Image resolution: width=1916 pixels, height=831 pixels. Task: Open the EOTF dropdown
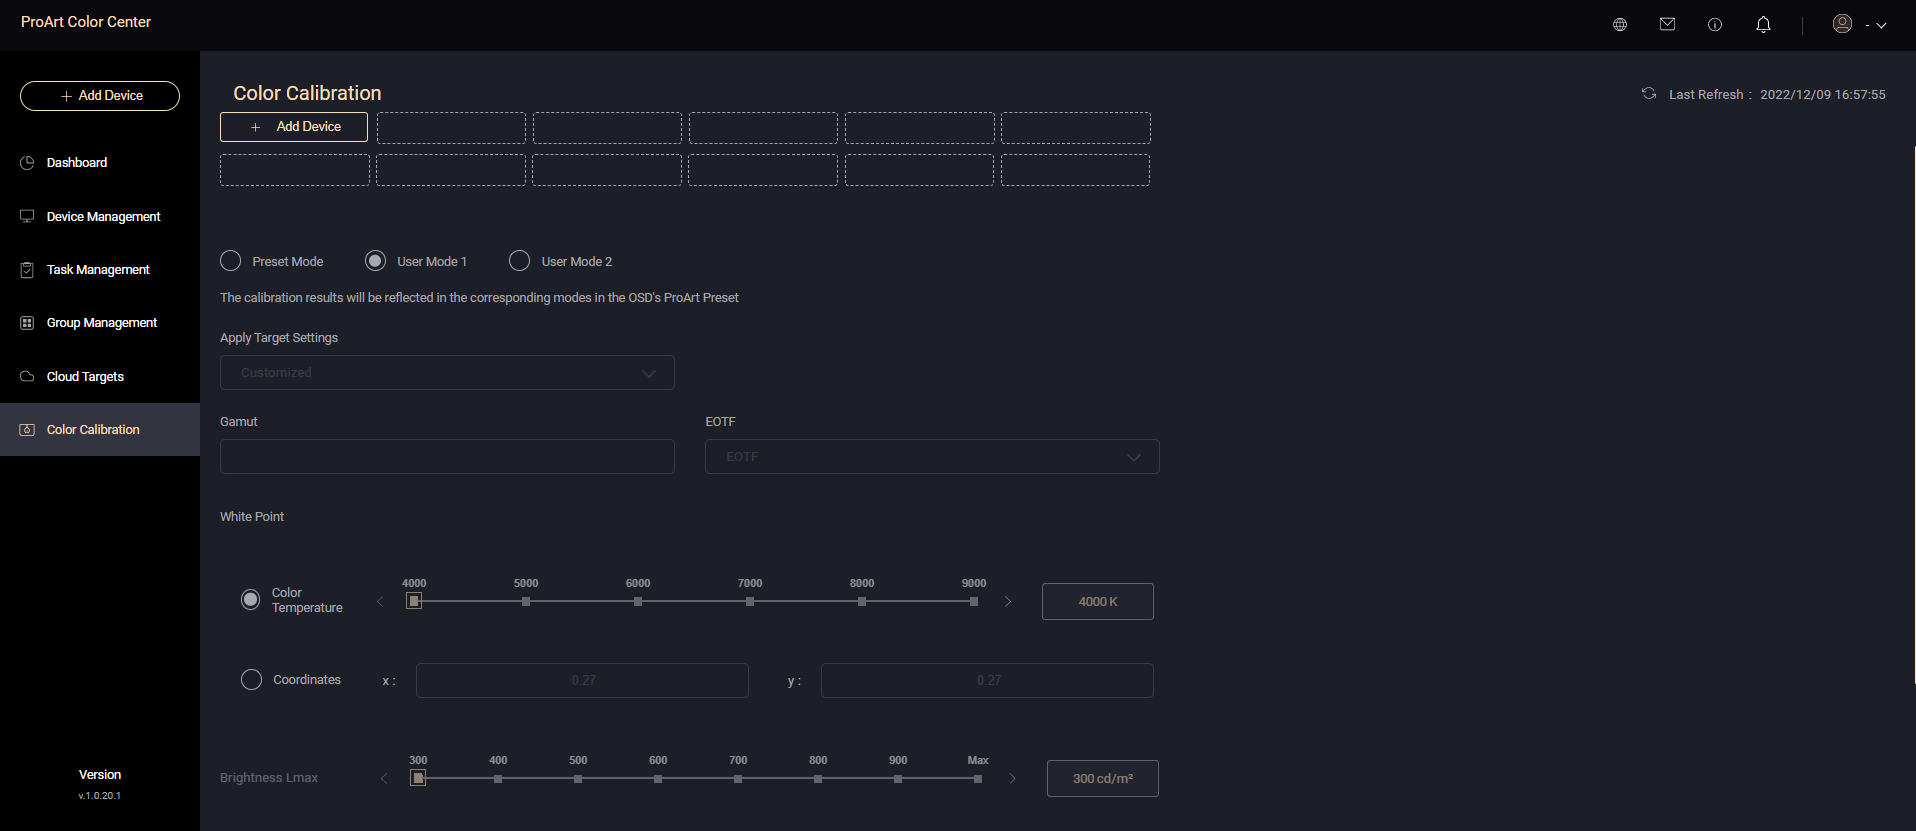tap(932, 457)
